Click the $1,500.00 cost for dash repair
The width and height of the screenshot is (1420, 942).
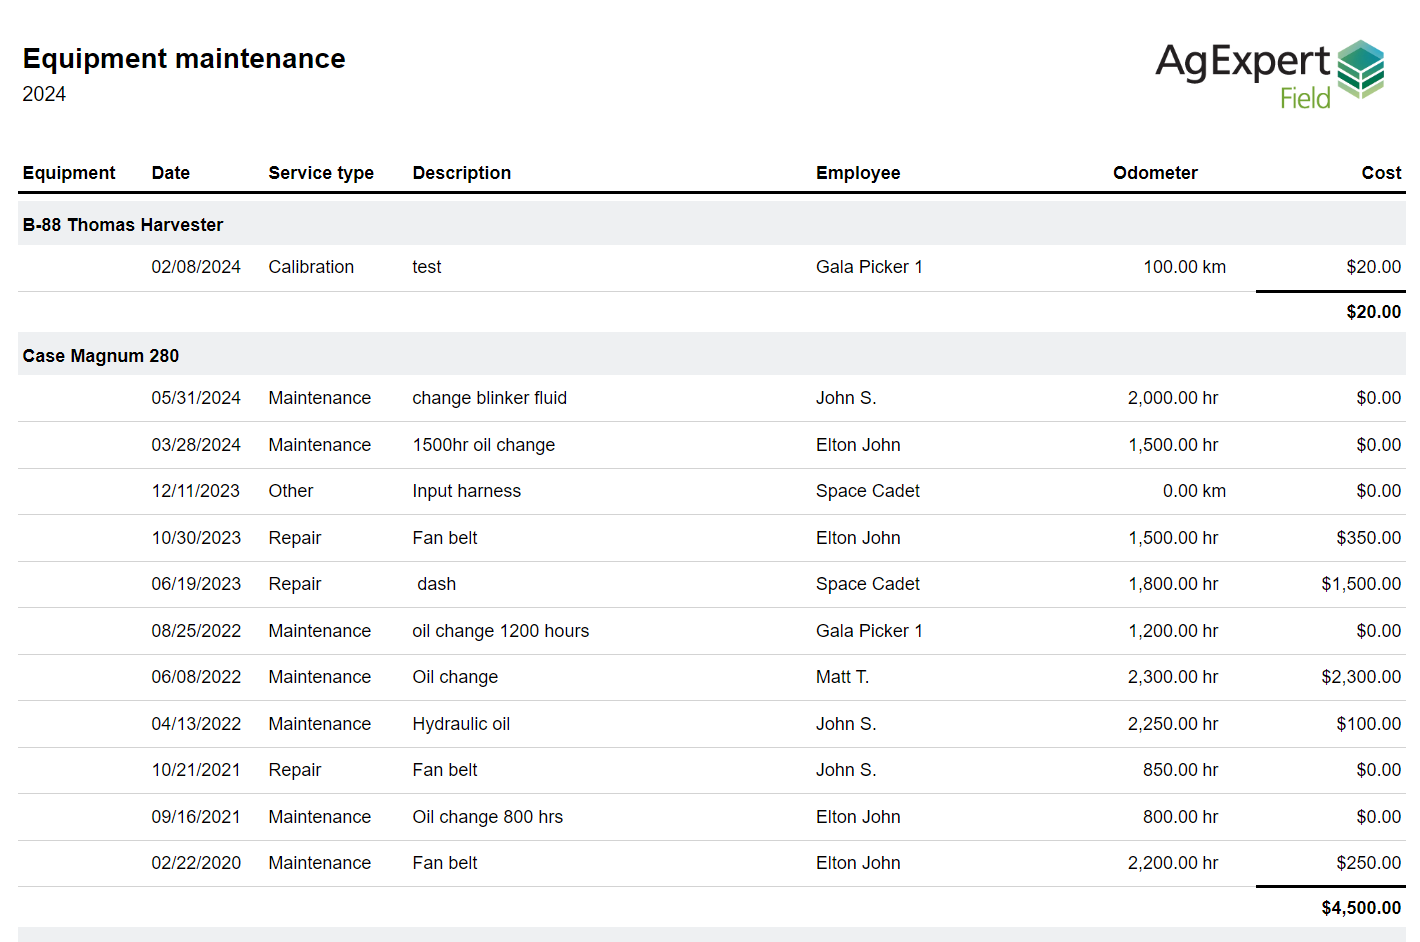(1360, 584)
